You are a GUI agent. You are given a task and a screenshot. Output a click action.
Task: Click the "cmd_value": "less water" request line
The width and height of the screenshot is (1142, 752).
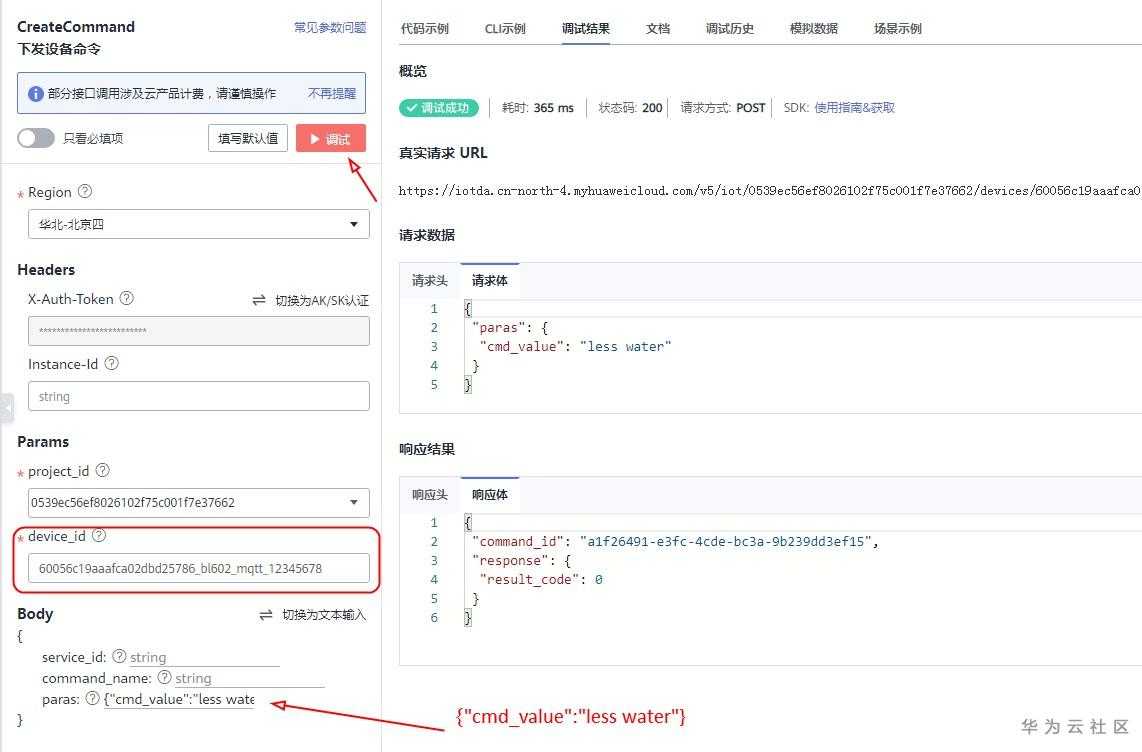click(575, 347)
